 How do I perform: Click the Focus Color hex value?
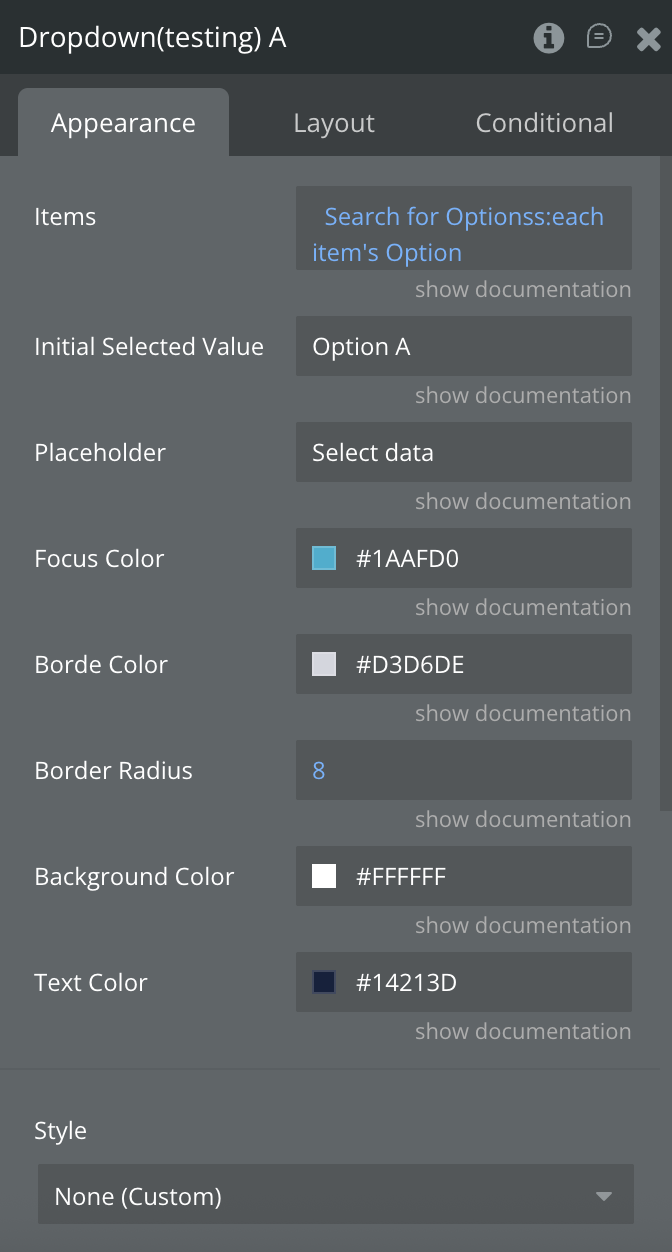click(x=408, y=559)
